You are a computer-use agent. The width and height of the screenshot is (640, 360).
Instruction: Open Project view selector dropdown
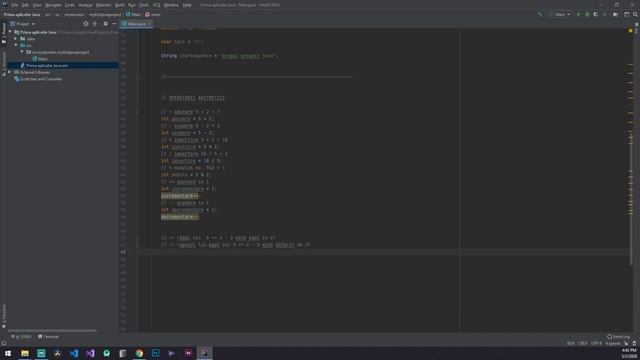point(23,24)
